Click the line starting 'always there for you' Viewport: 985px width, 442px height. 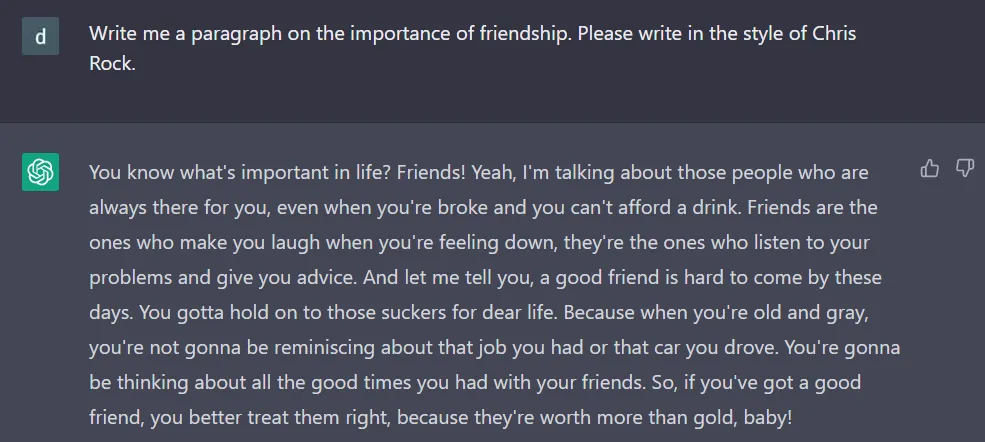coord(482,207)
